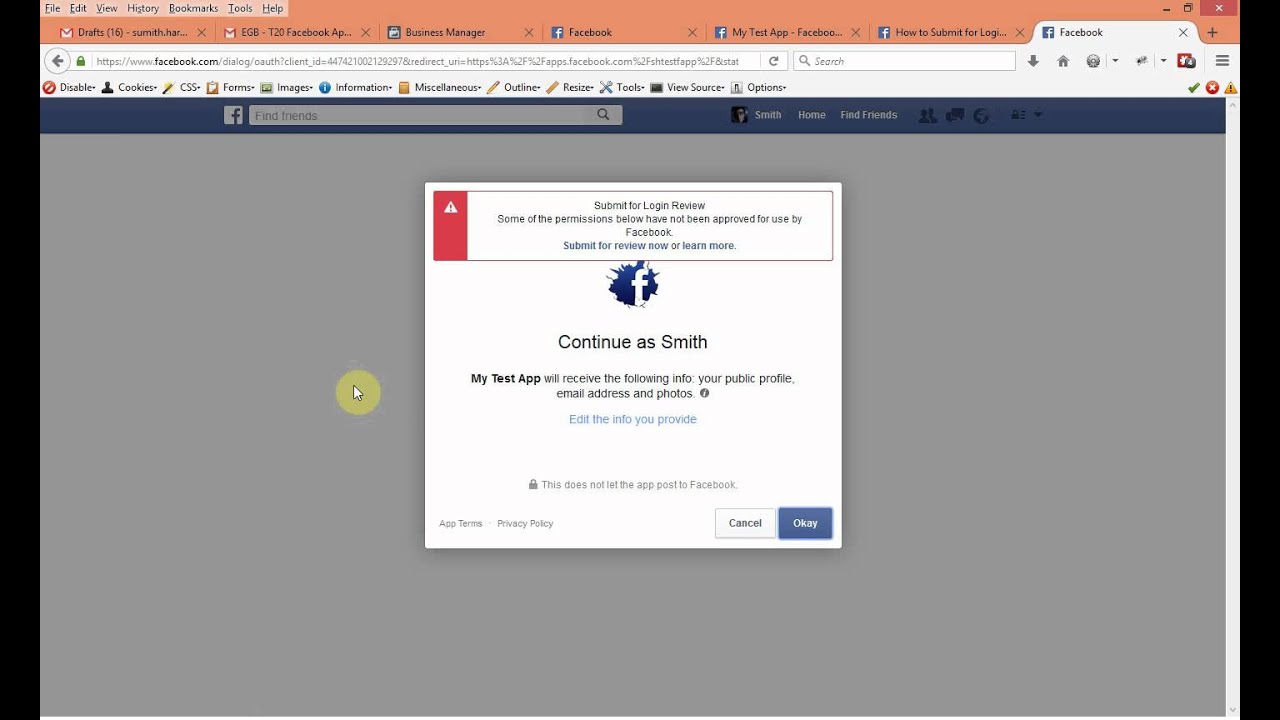This screenshot has height=720, width=1280.
Task: Switch to the Drafts (16) Gmail tab
Action: click(133, 32)
